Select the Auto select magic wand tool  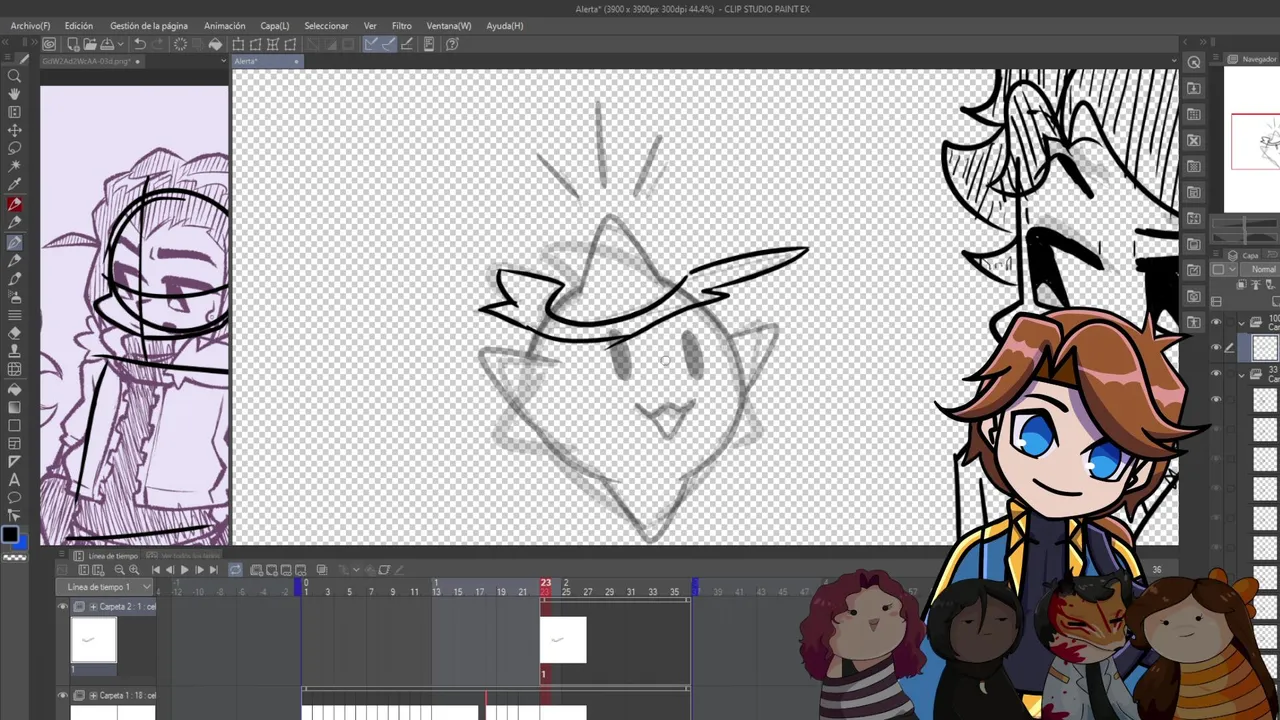click(x=14, y=166)
